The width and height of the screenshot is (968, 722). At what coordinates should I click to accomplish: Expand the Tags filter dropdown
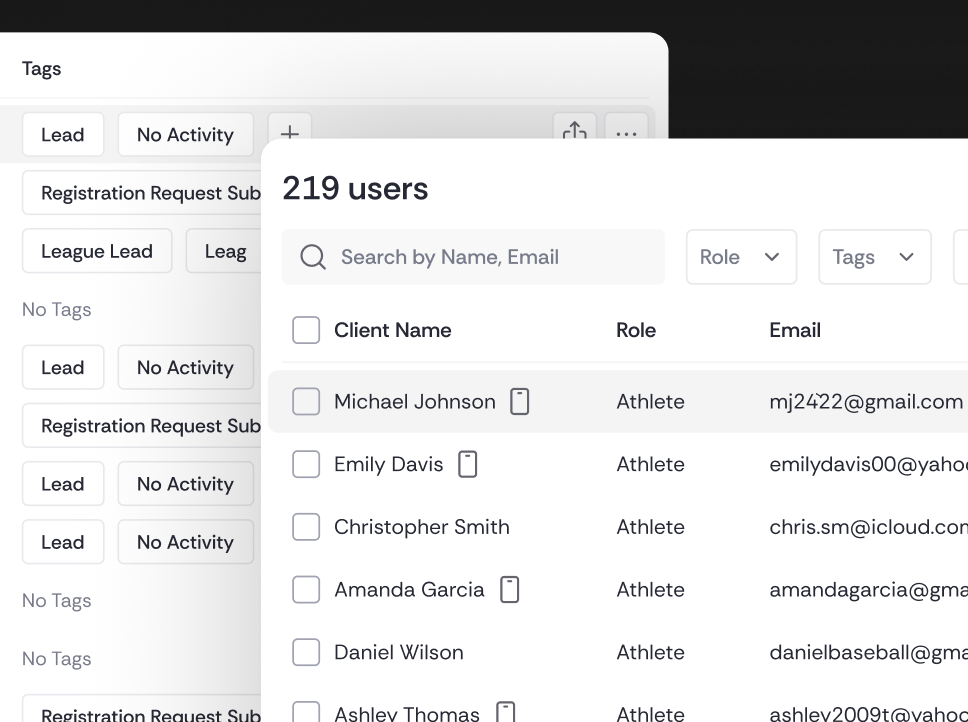(874, 257)
